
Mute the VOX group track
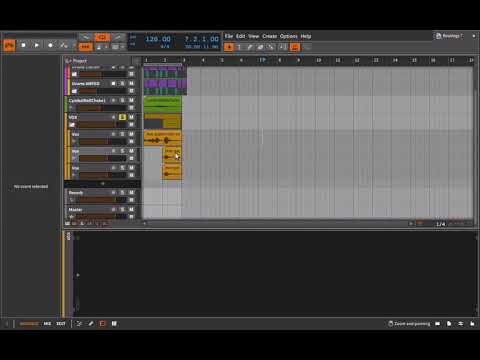[131, 117]
